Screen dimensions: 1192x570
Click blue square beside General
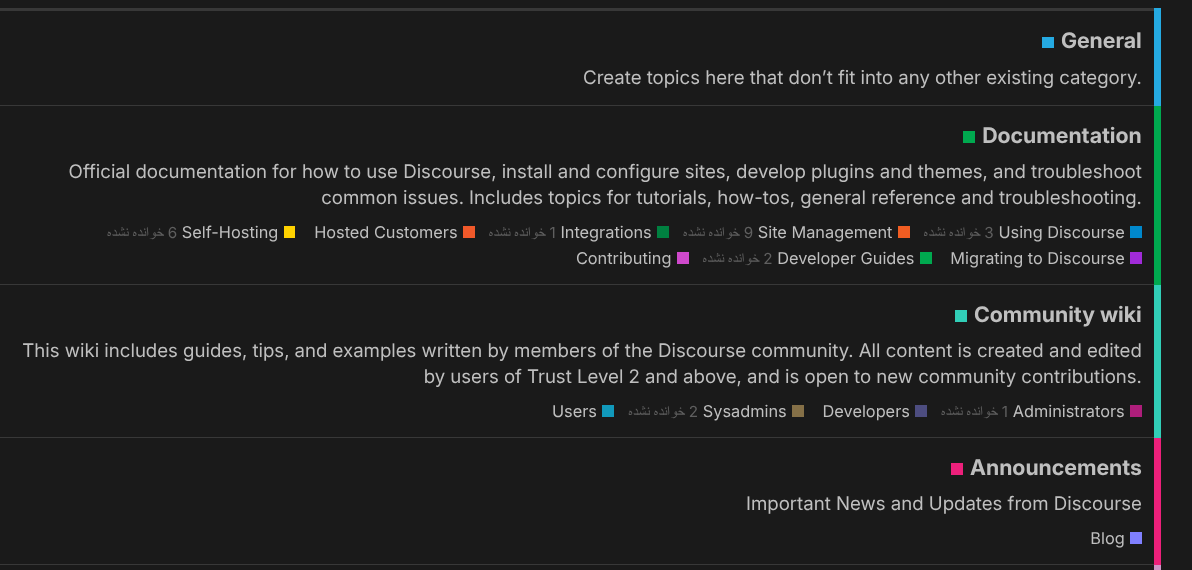(x=1048, y=43)
